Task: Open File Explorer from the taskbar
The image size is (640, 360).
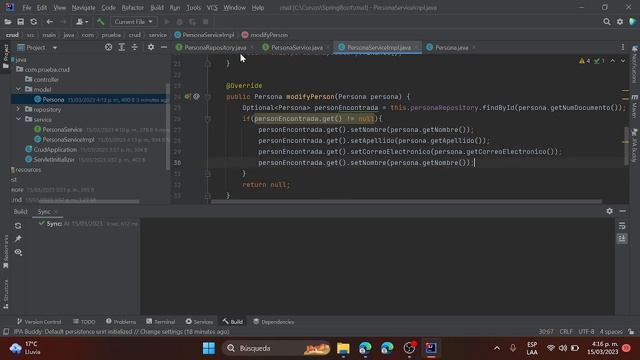Action: [x=343, y=348]
